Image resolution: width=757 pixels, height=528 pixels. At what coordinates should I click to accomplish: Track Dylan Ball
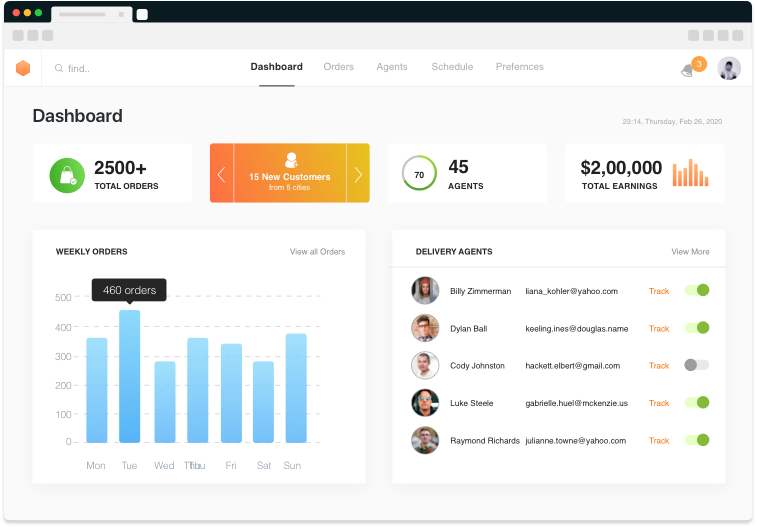point(659,329)
